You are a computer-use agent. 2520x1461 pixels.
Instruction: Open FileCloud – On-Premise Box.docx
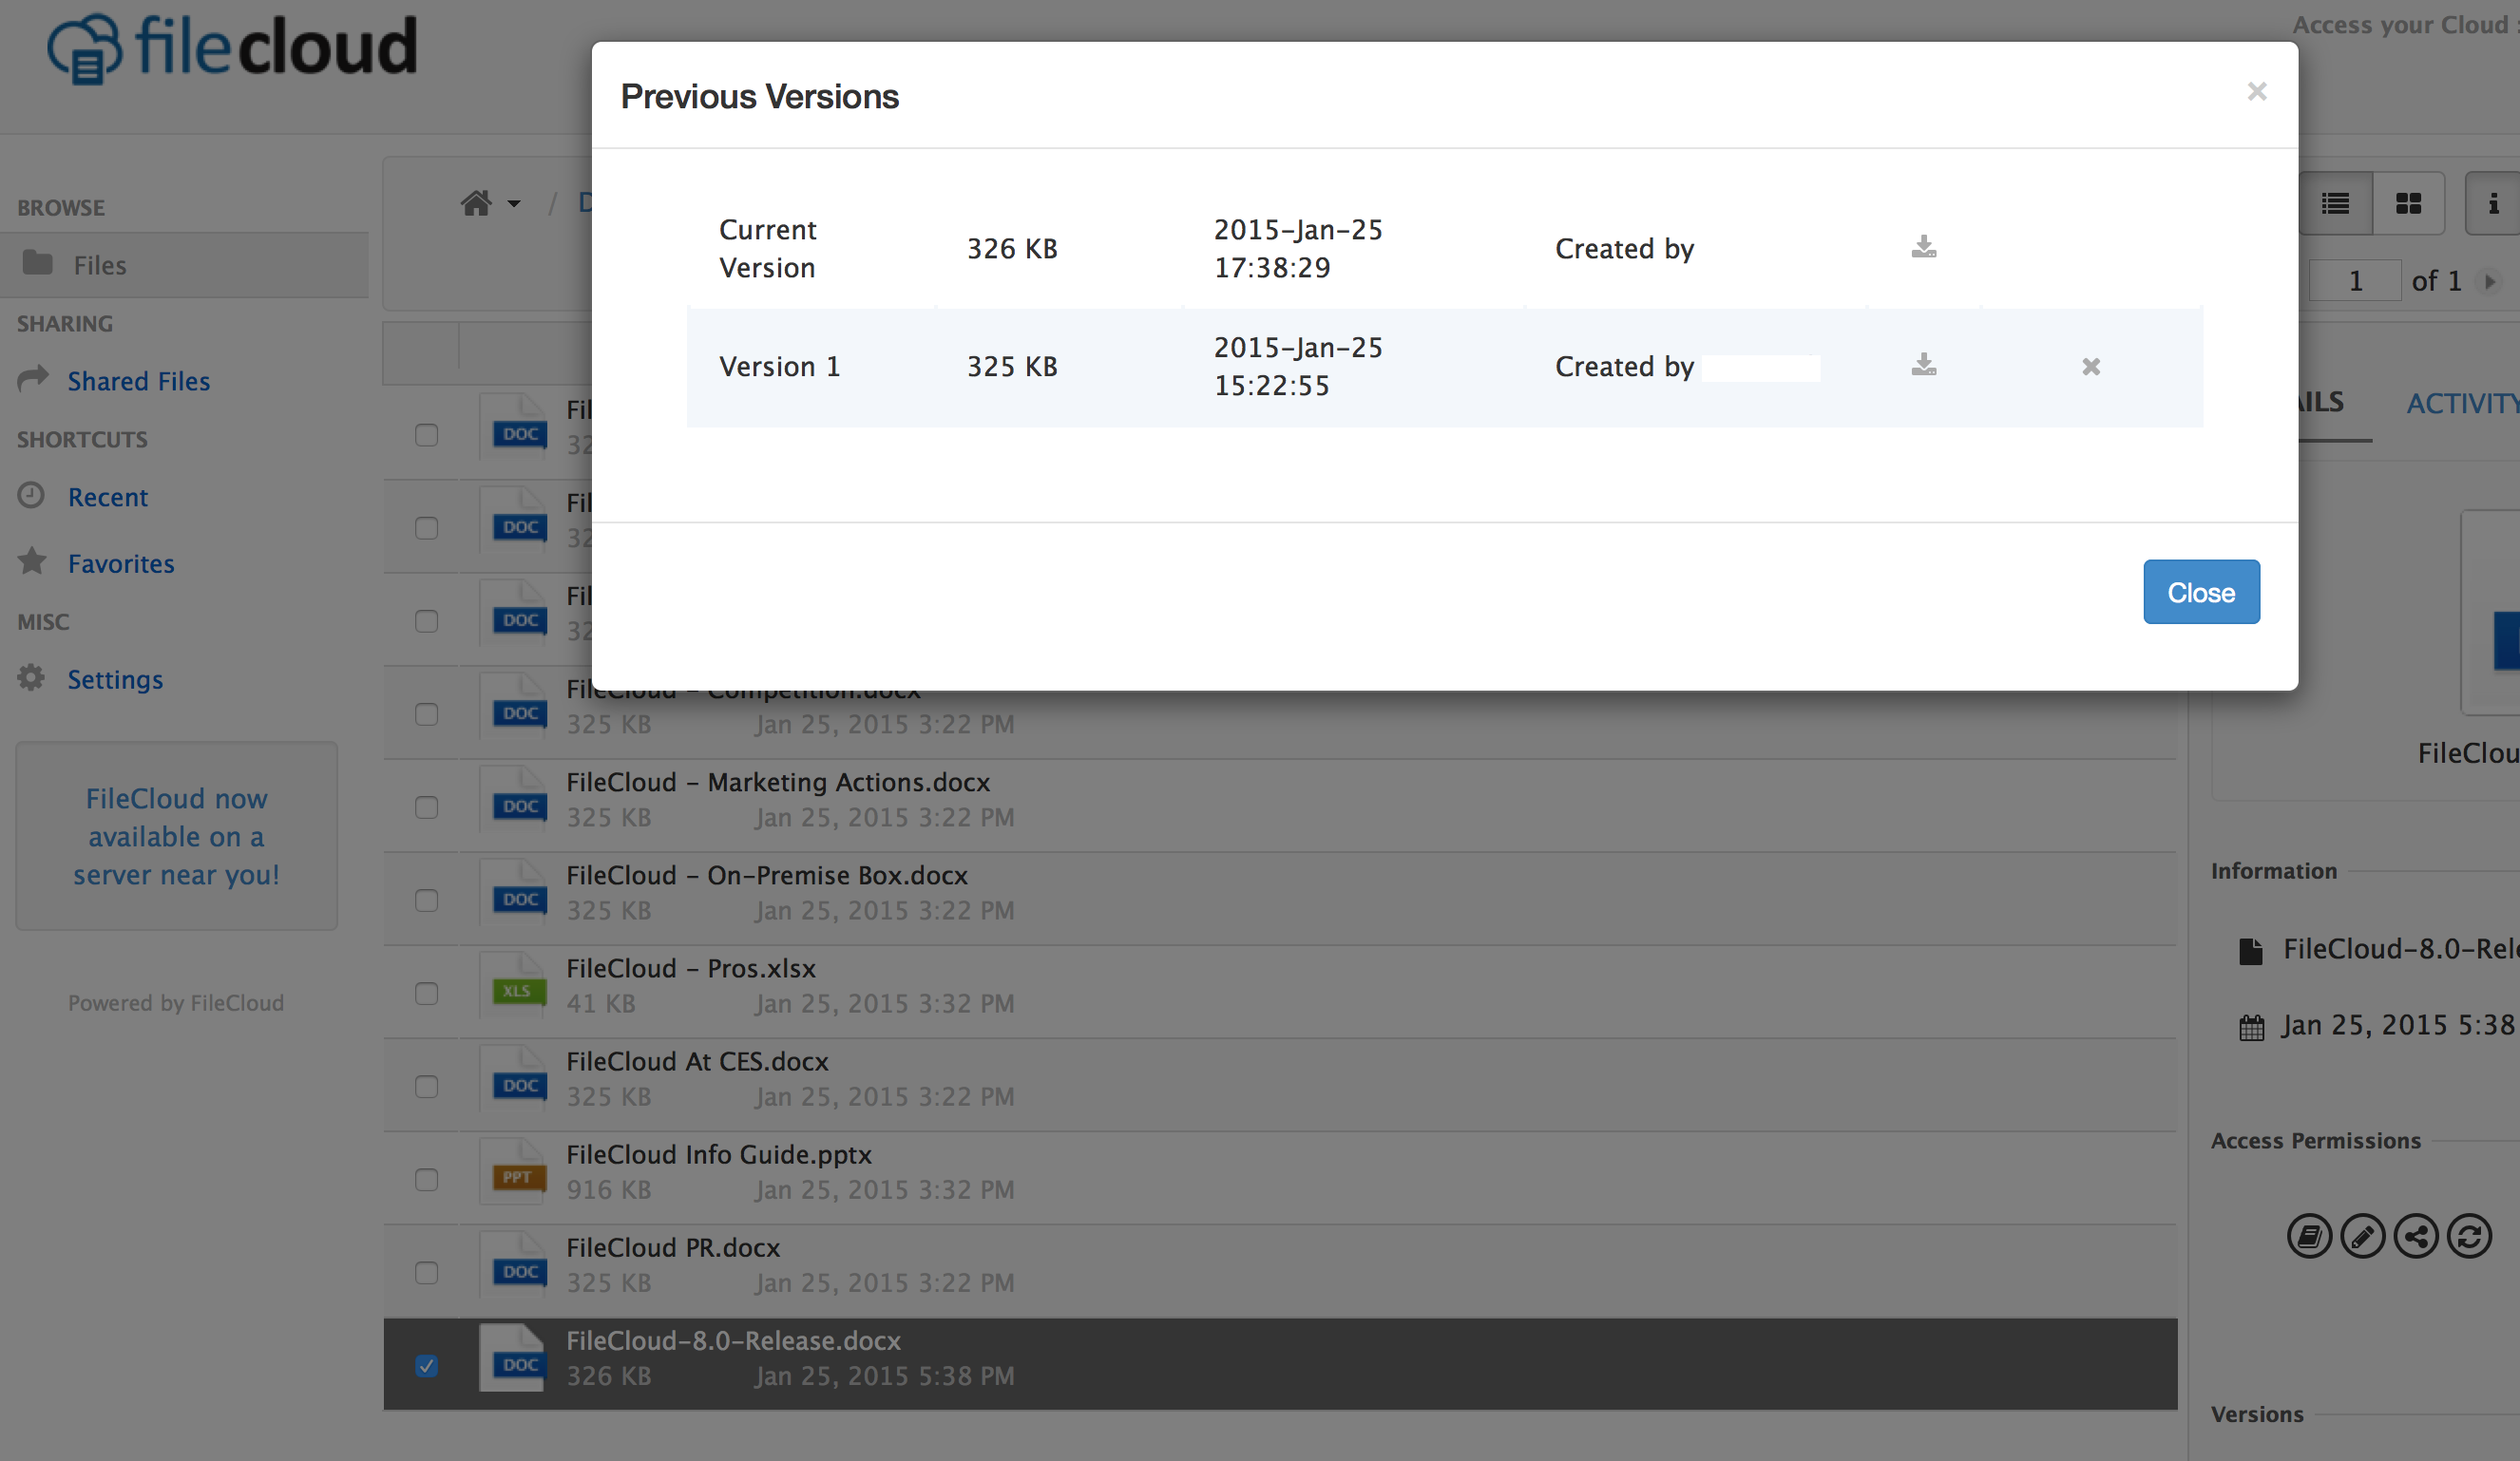point(767,875)
